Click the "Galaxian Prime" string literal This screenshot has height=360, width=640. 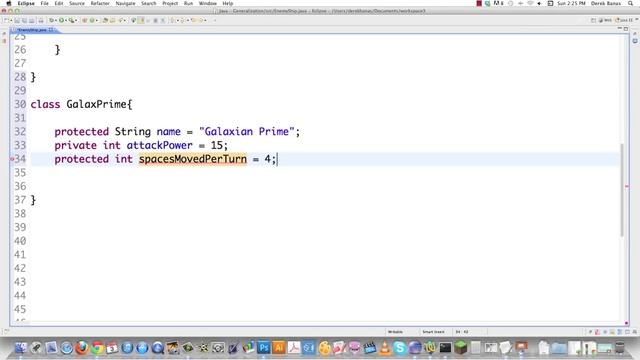(247, 131)
